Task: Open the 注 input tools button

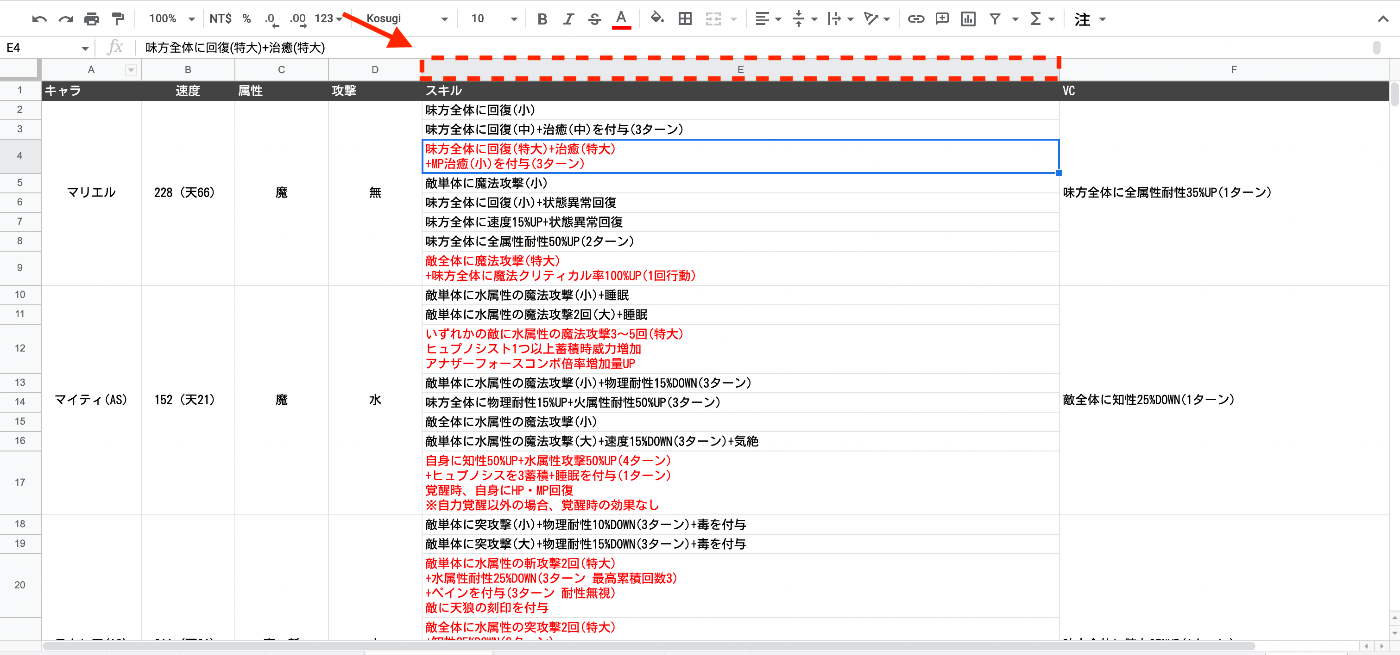Action: [1083, 19]
